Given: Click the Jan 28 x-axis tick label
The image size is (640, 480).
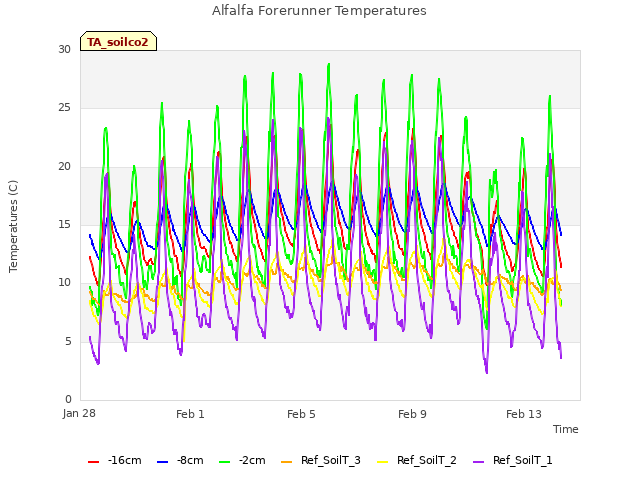Looking at the screenshot, I should coord(79,413).
